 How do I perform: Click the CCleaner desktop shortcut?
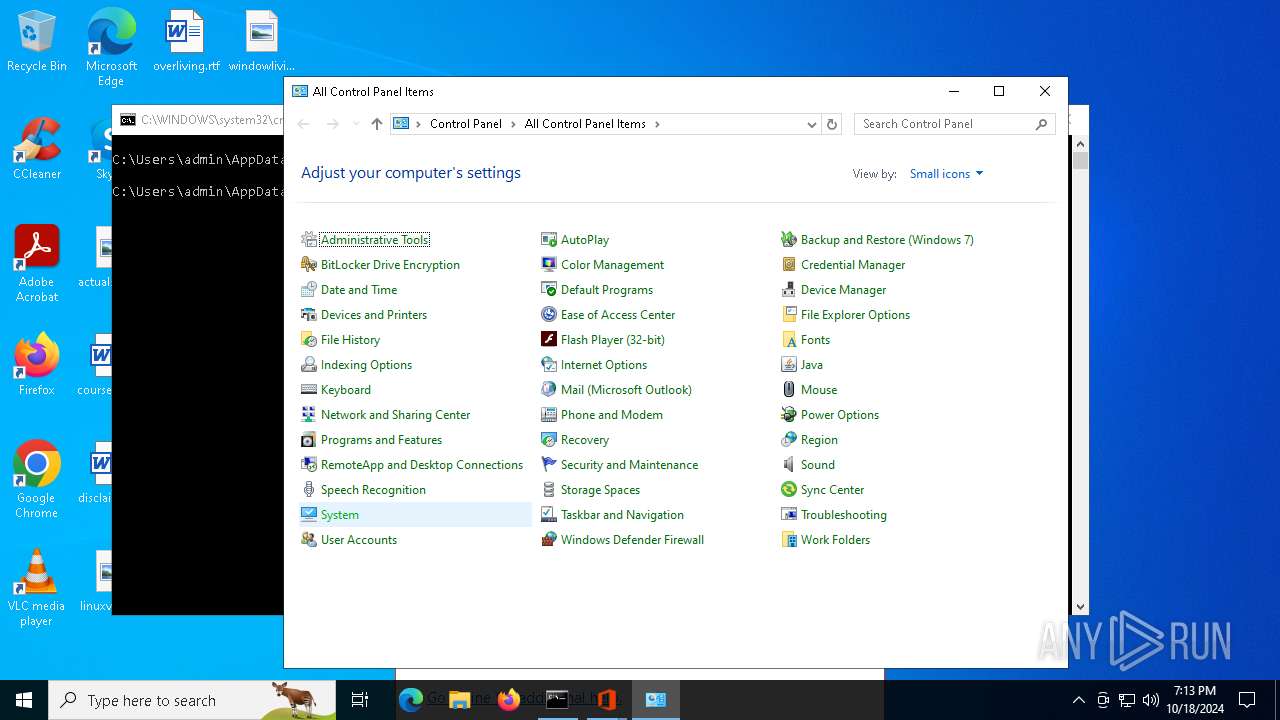37,149
